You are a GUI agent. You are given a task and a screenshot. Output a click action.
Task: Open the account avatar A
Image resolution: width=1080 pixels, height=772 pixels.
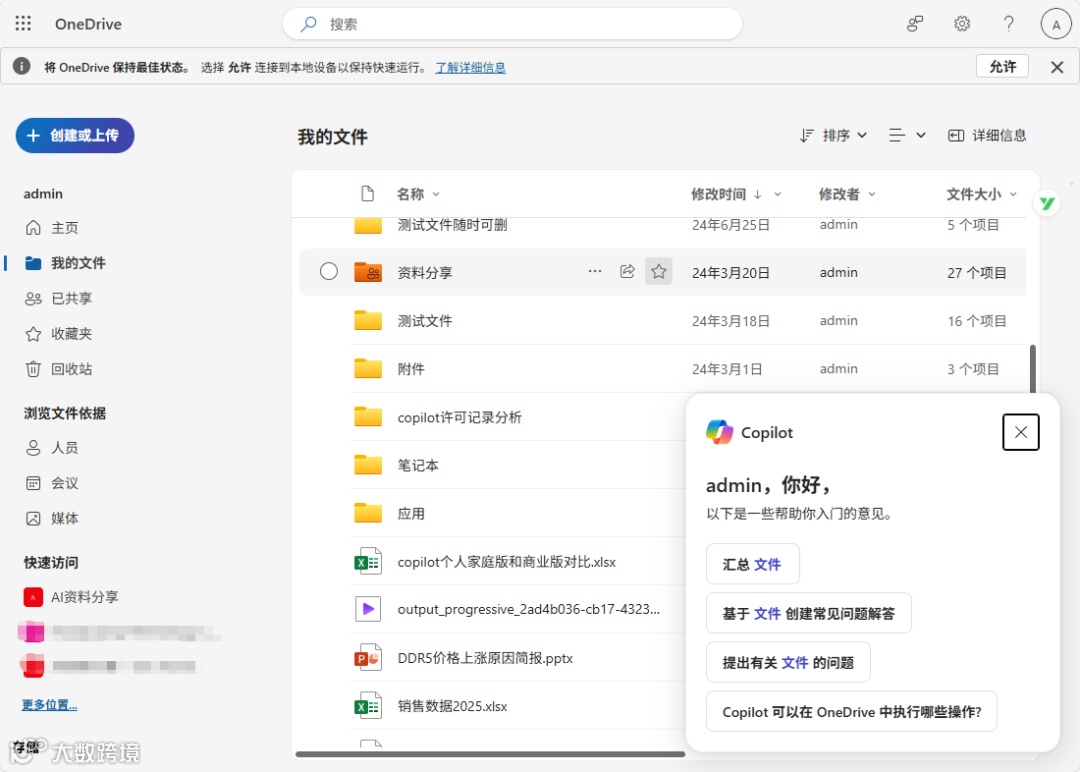[1055, 25]
